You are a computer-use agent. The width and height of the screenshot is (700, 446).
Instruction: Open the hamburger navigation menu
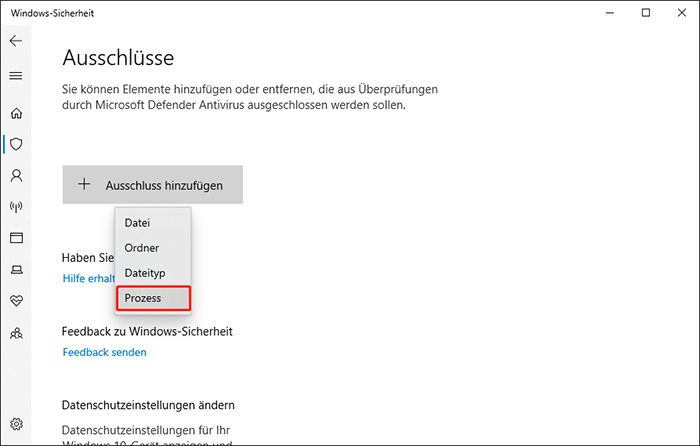(16, 75)
